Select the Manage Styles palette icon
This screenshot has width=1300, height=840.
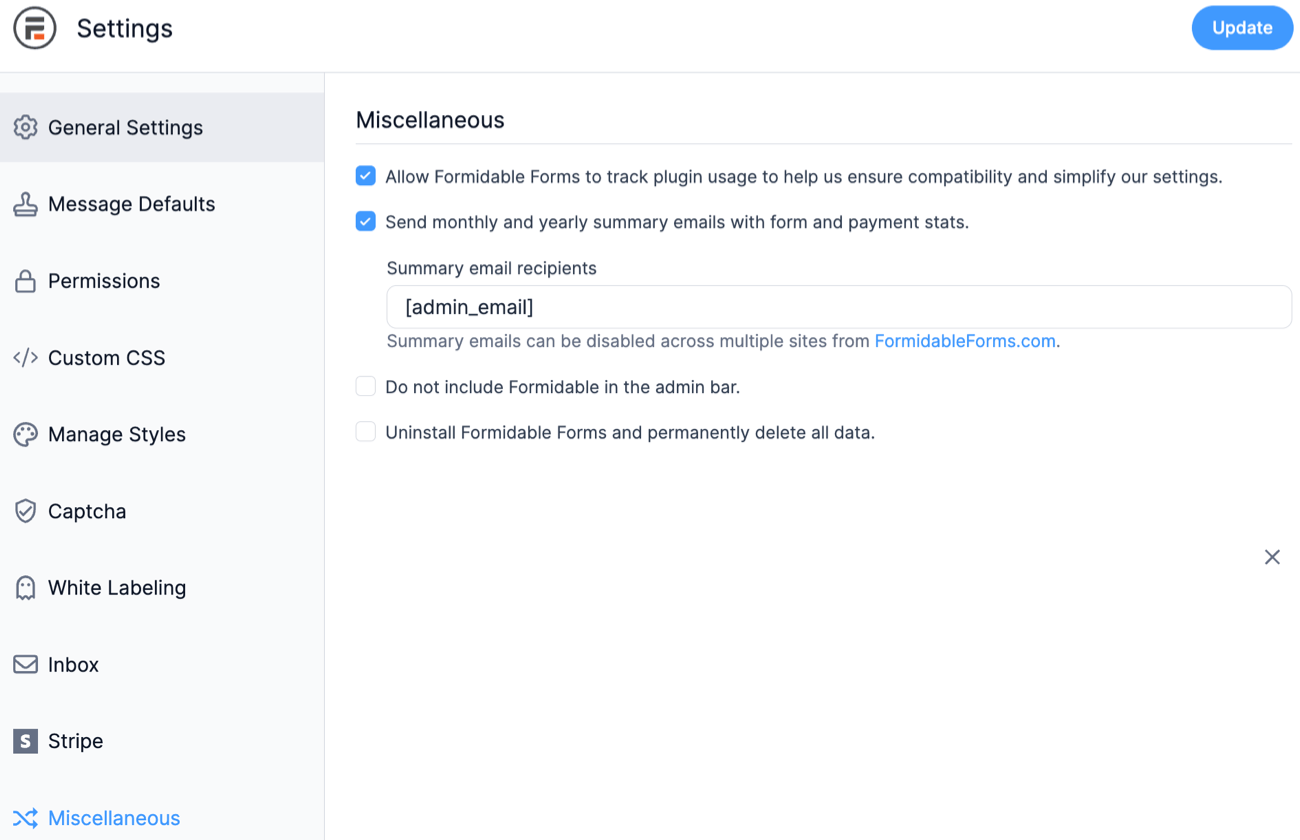pos(25,434)
